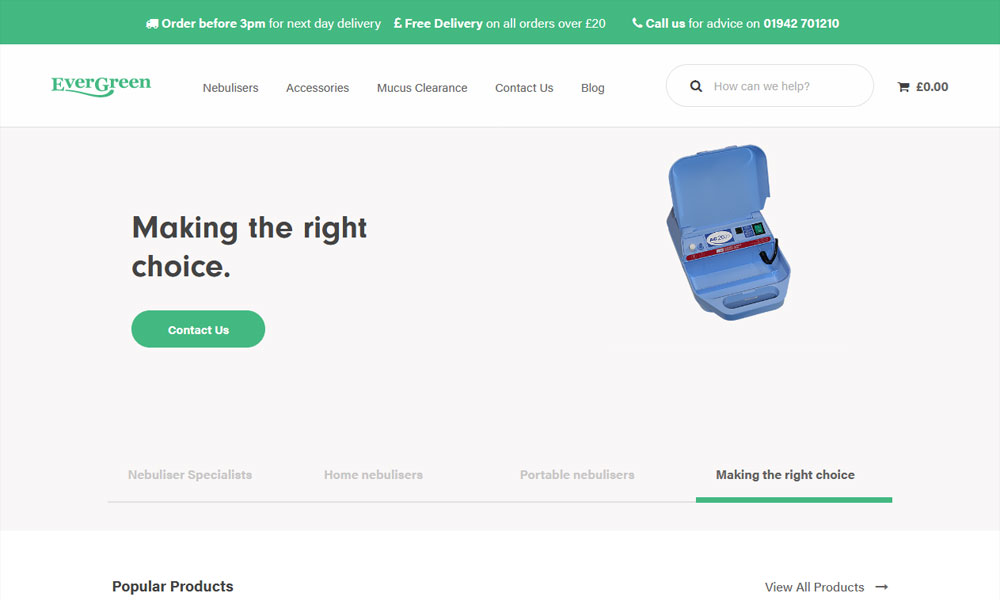Open Contact Us in navigation bar
The height and width of the screenshot is (600, 1000).
pos(524,88)
